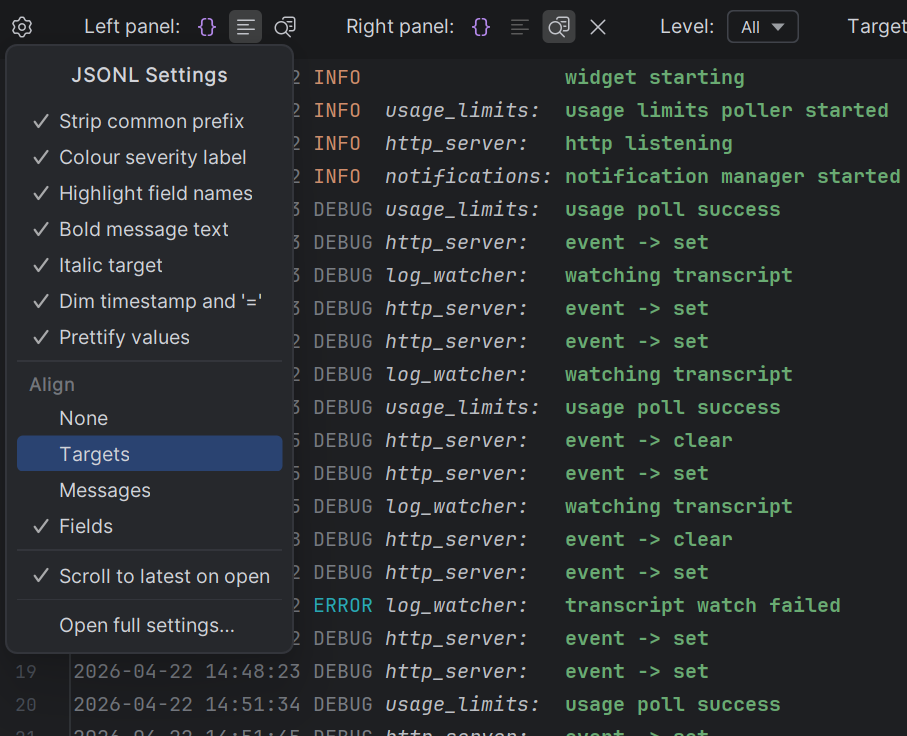Viewport: 907px width, 736px height.
Task: Switch right panel to raw JSON view
Action: [480, 26]
